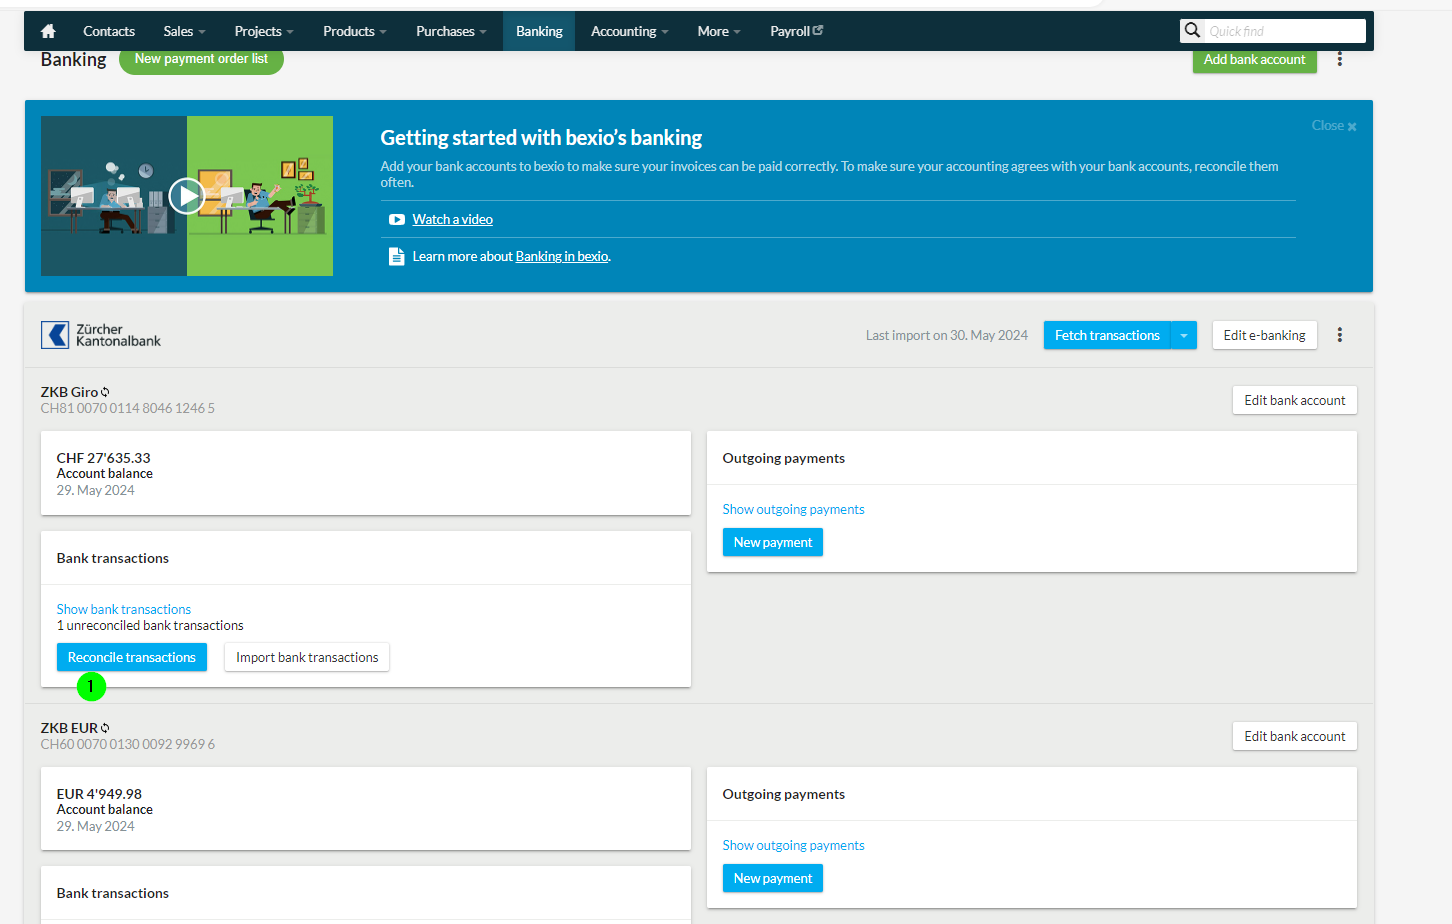Open the Contacts menu item
The image size is (1452, 924).
[109, 31]
